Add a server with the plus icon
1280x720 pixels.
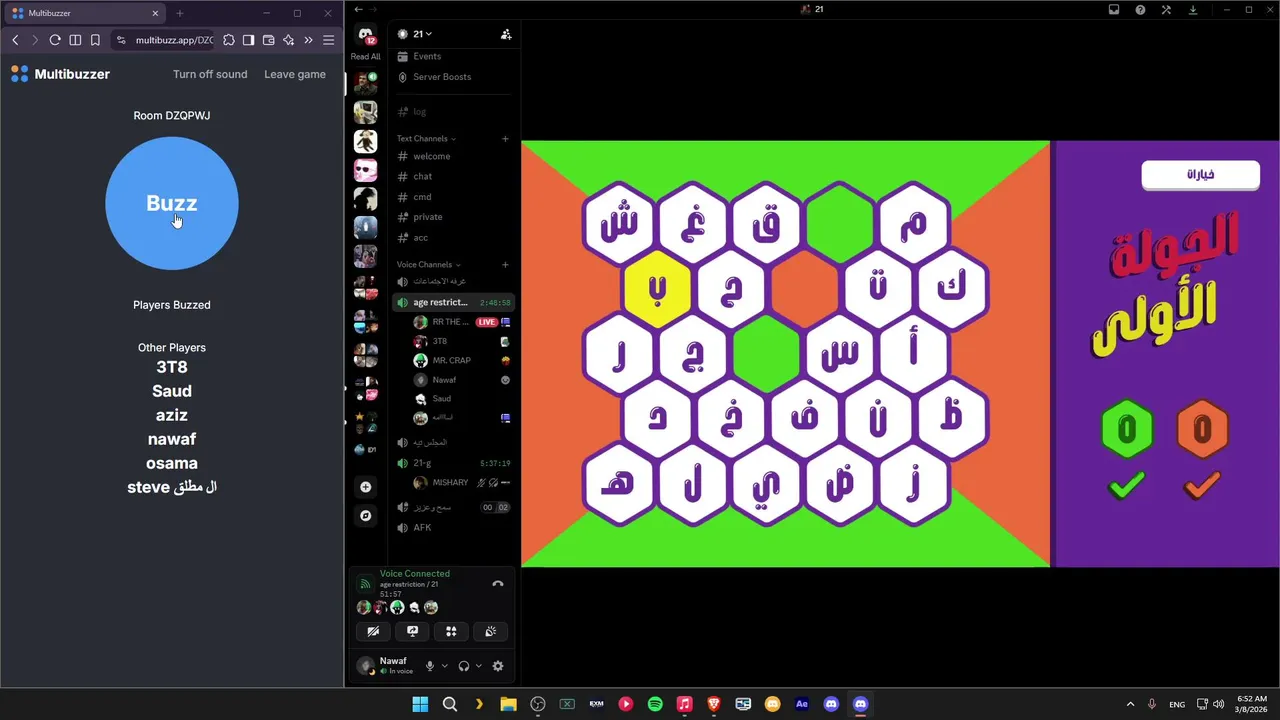[366, 487]
